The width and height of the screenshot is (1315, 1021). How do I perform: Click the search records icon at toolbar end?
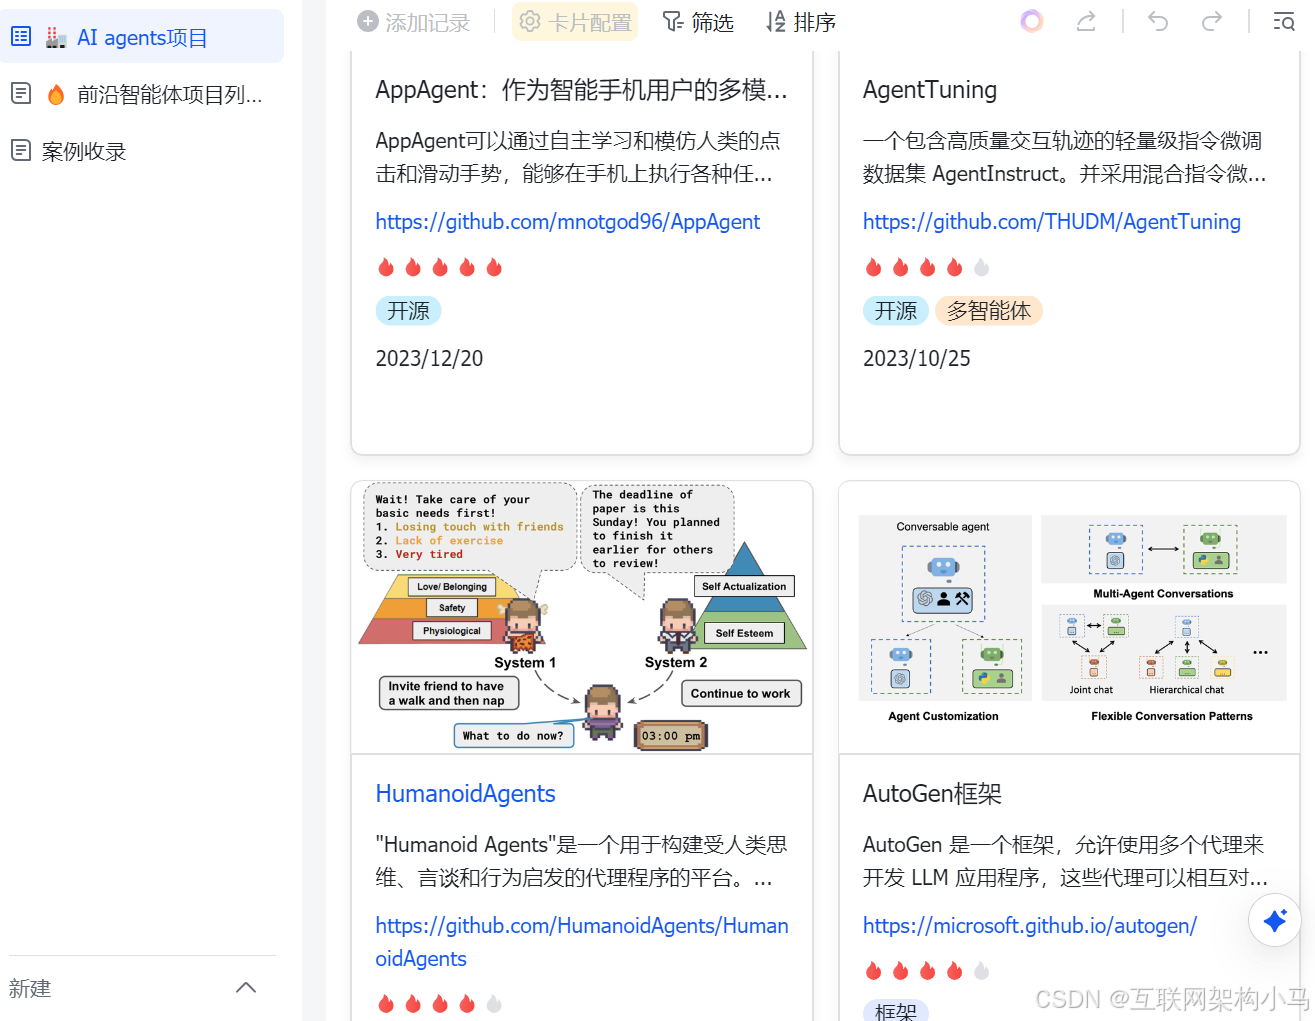click(1284, 21)
